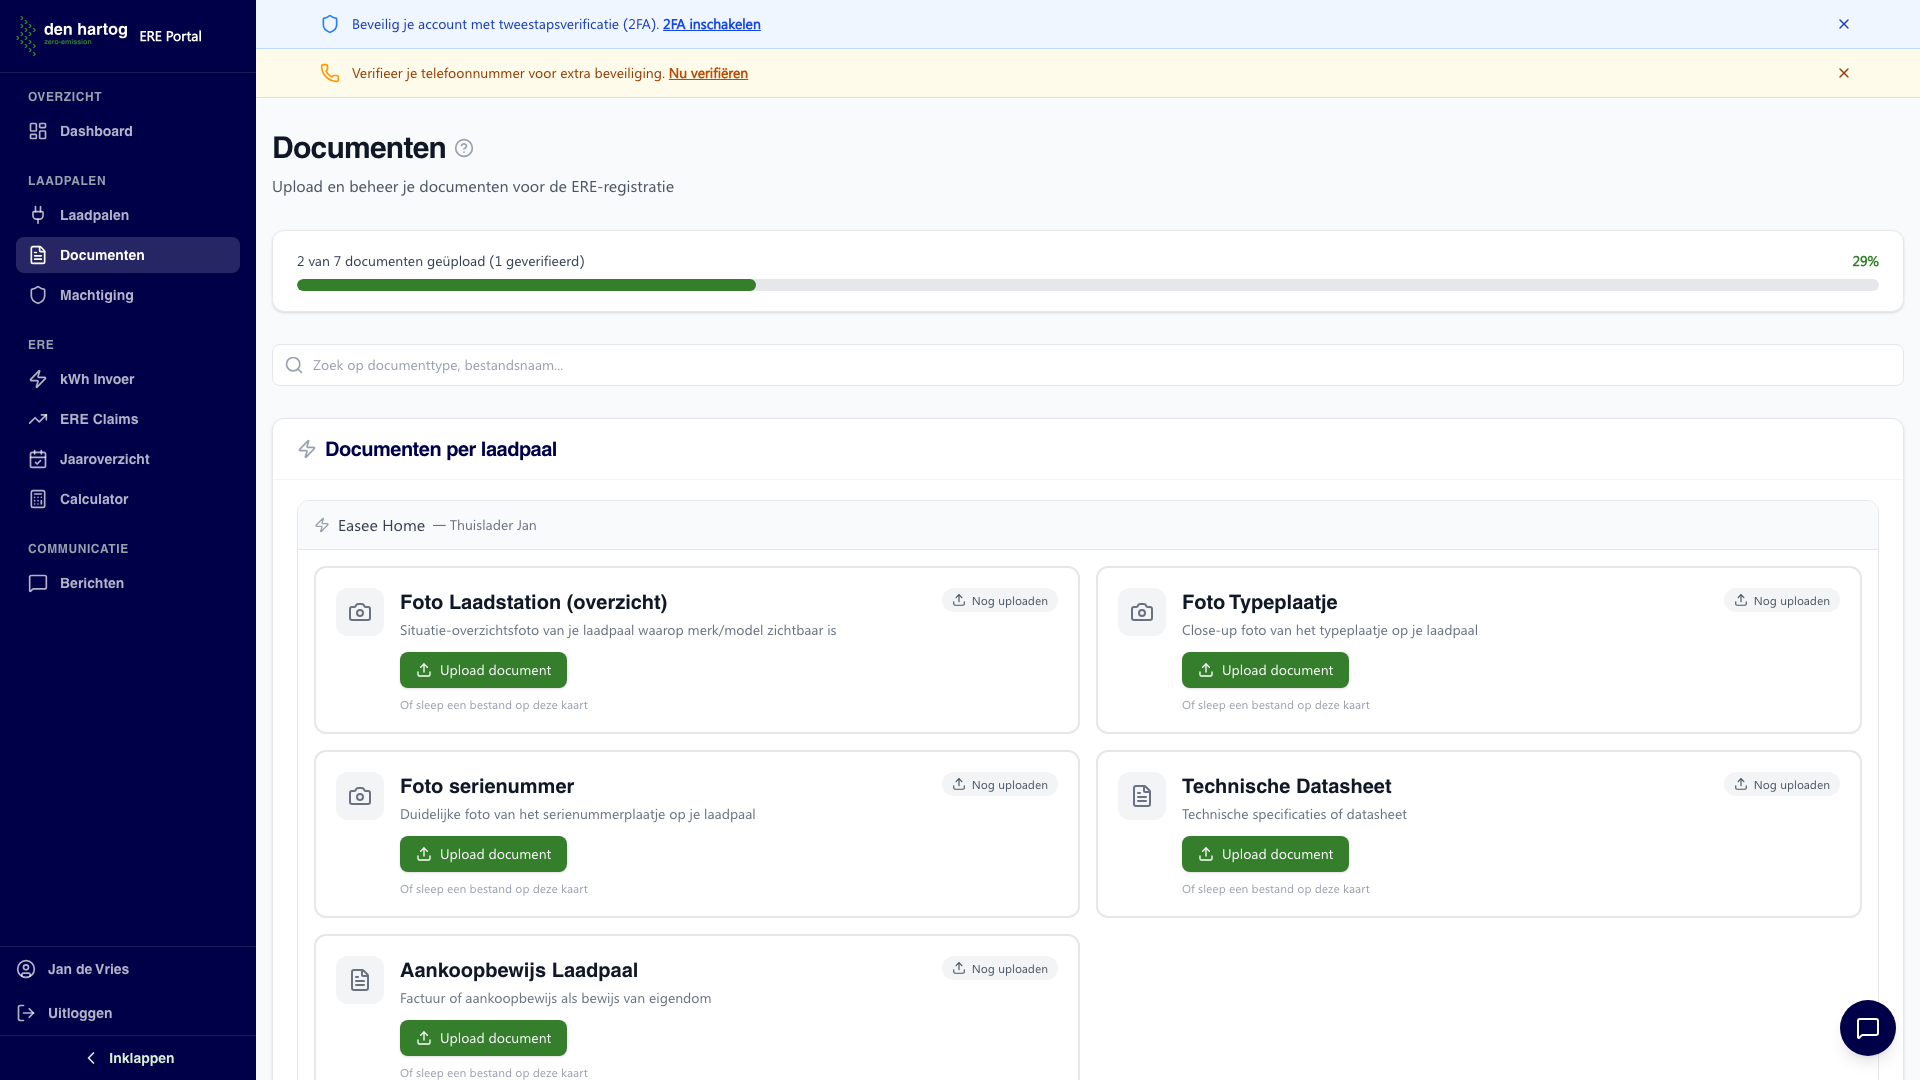The height and width of the screenshot is (1080, 1920).
Task: Open Jaaroverzicht page
Action: point(128,459)
